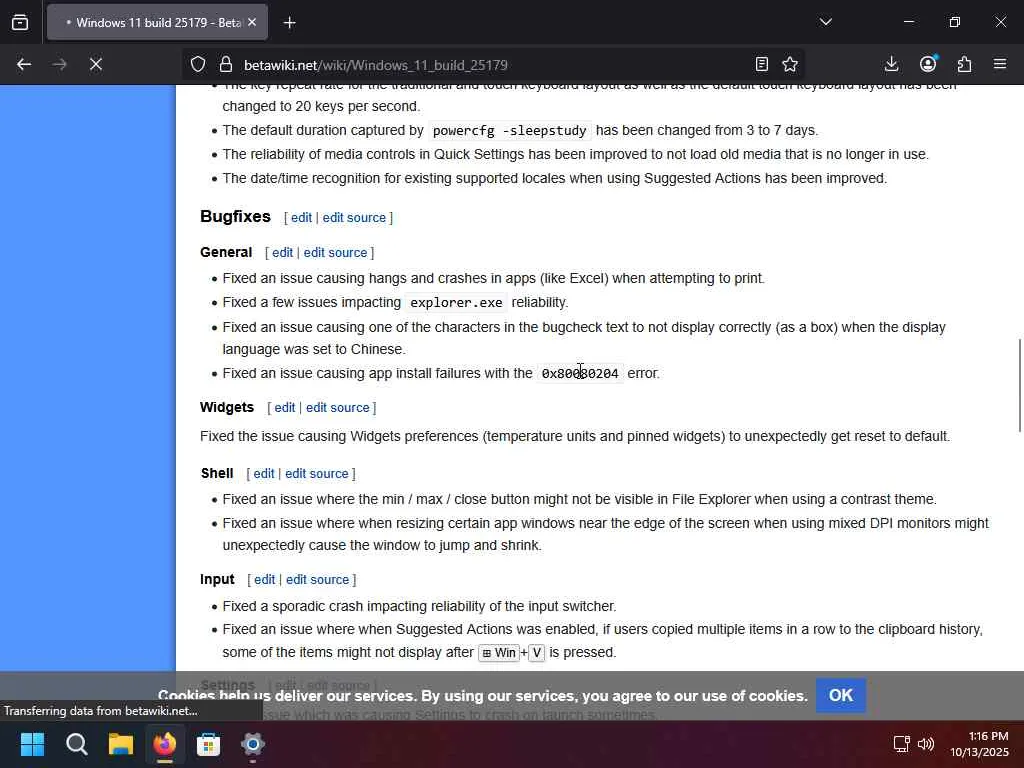Viewport: 1024px width, 768px height.
Task: Click the Win key label
Action: pyautogui.click(x=499, y=652)
